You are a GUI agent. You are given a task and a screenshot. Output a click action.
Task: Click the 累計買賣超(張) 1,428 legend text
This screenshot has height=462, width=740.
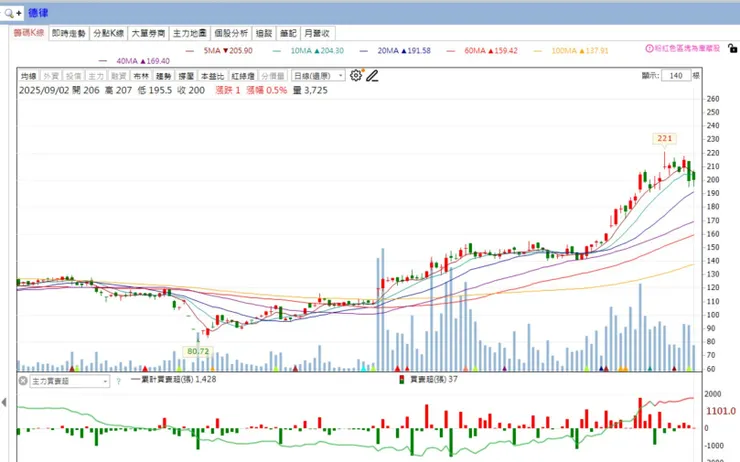(x=179, y=379)
